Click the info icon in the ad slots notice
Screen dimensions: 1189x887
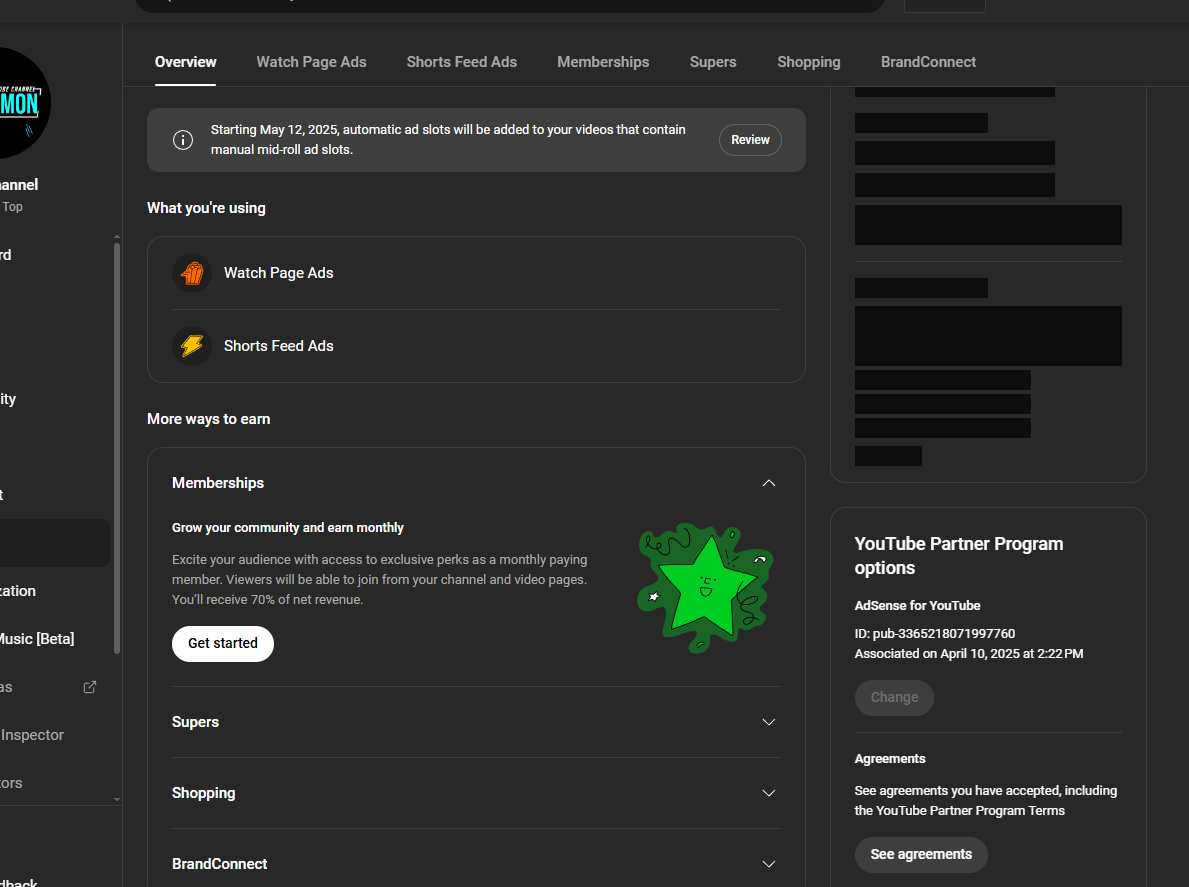(183, 139)
